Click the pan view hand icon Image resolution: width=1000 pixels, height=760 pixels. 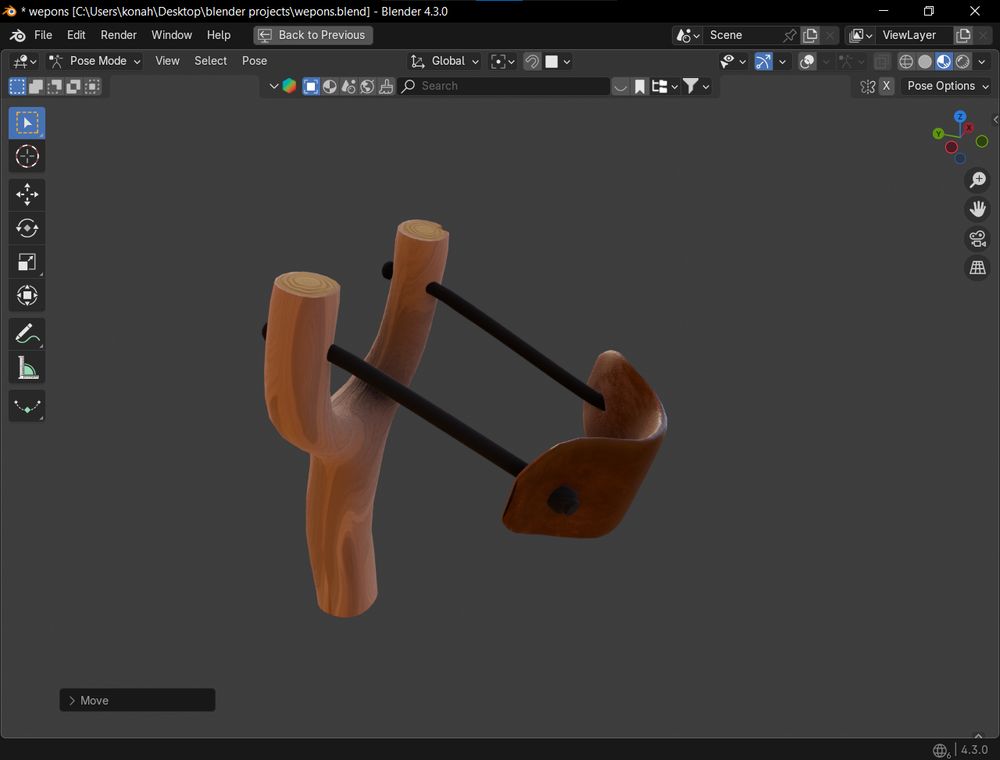pos(977,209)
